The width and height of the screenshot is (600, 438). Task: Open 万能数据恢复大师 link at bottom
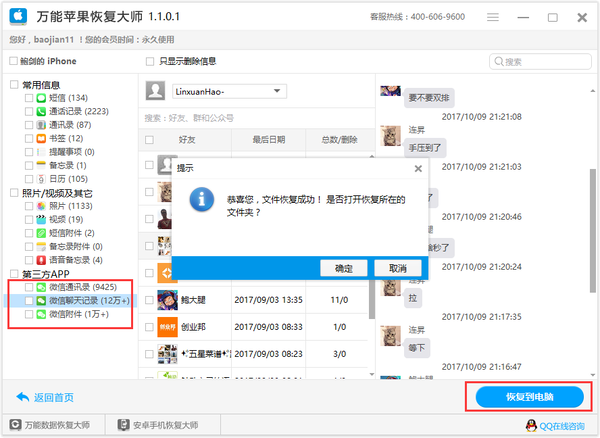[57, 425]
